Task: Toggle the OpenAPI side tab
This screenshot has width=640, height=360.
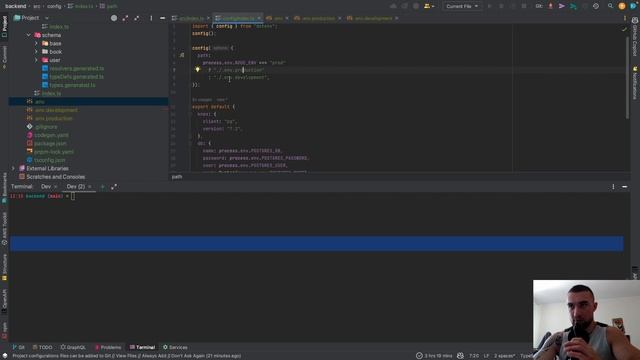Action: point(4,301)
